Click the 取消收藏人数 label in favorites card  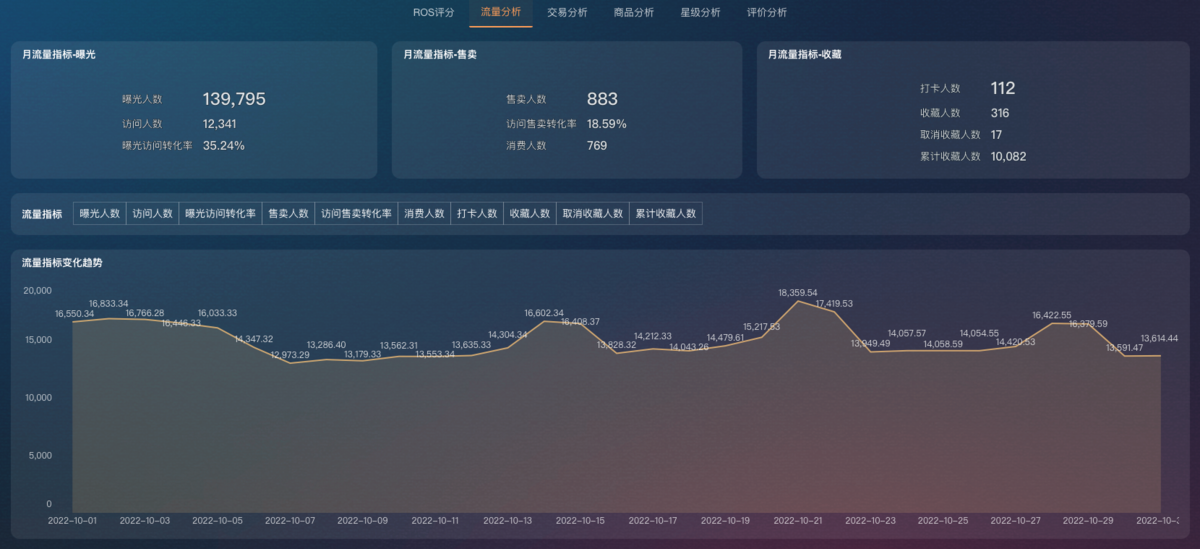[x=950, y=135]
